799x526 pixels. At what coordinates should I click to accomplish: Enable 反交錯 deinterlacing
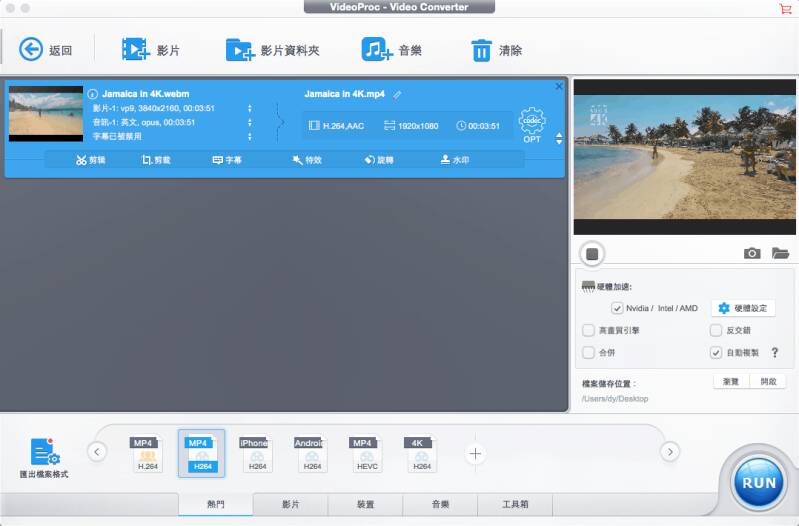pos(715,330)
